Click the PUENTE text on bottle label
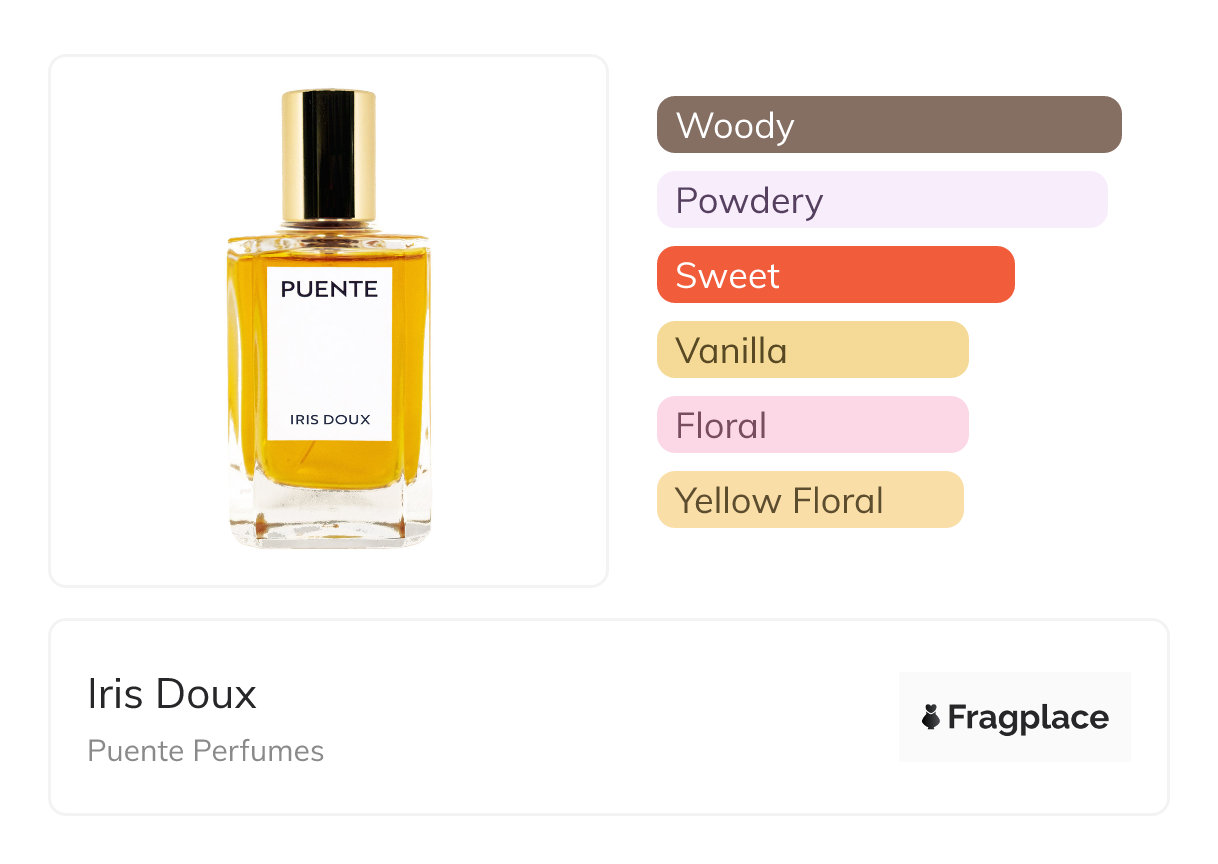The height and width of the screenshot is (864, 1218). (x=329, y=290)
